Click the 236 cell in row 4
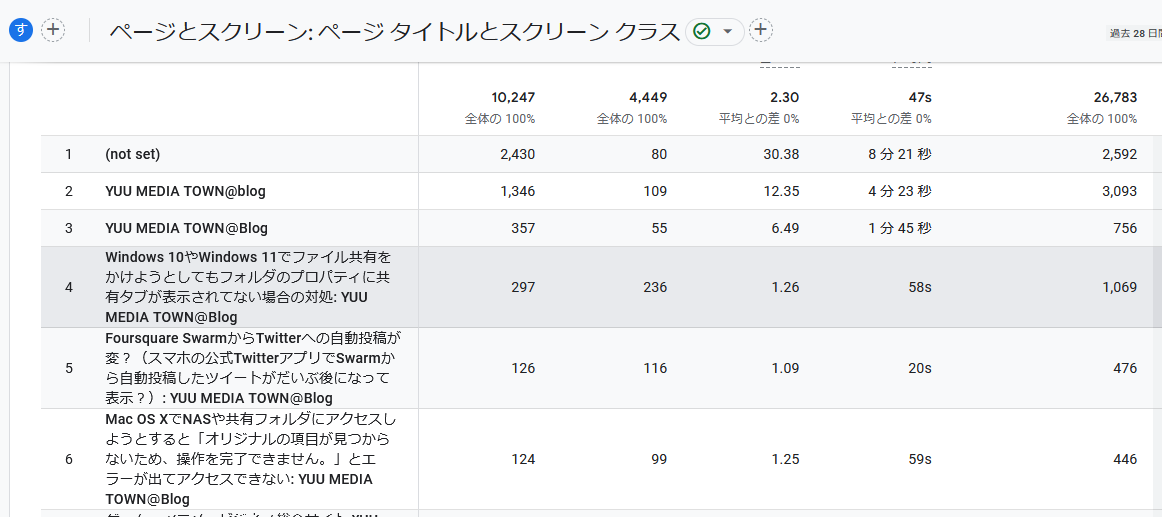 coord(655,287)
